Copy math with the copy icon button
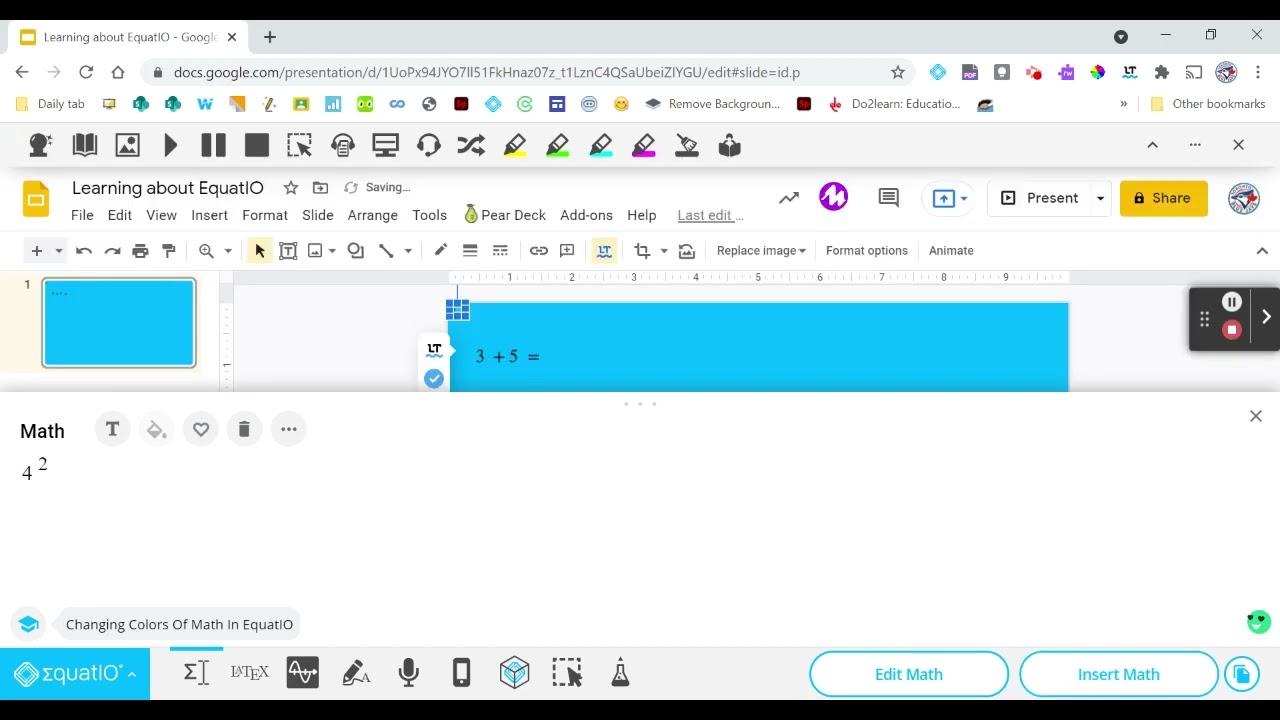Viewport: 1280px width, 720px height. click(1242, 674)
